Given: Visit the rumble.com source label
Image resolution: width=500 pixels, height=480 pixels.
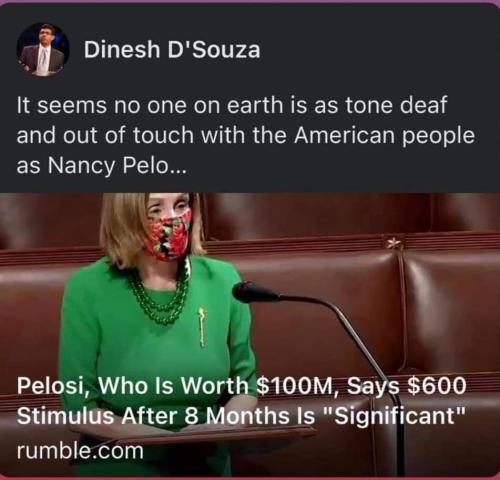Looking at the screenshot, I should pyautogui.click(x=80, y=450).
